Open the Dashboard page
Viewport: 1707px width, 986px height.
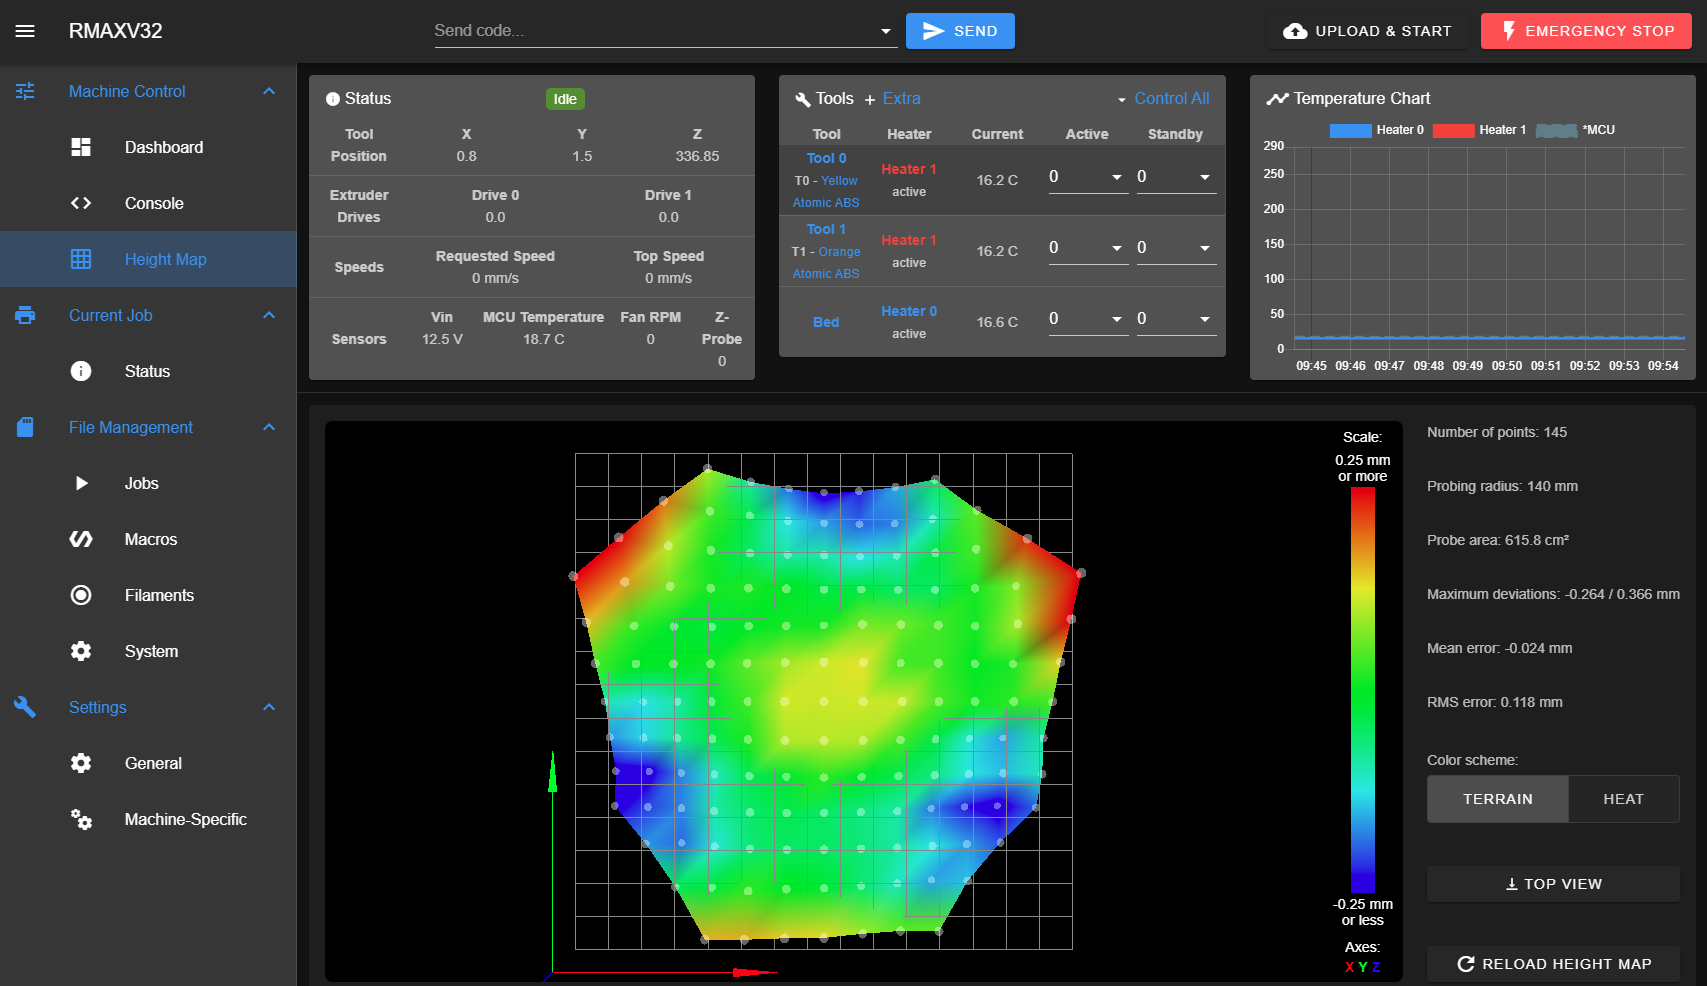coord(148,147)
